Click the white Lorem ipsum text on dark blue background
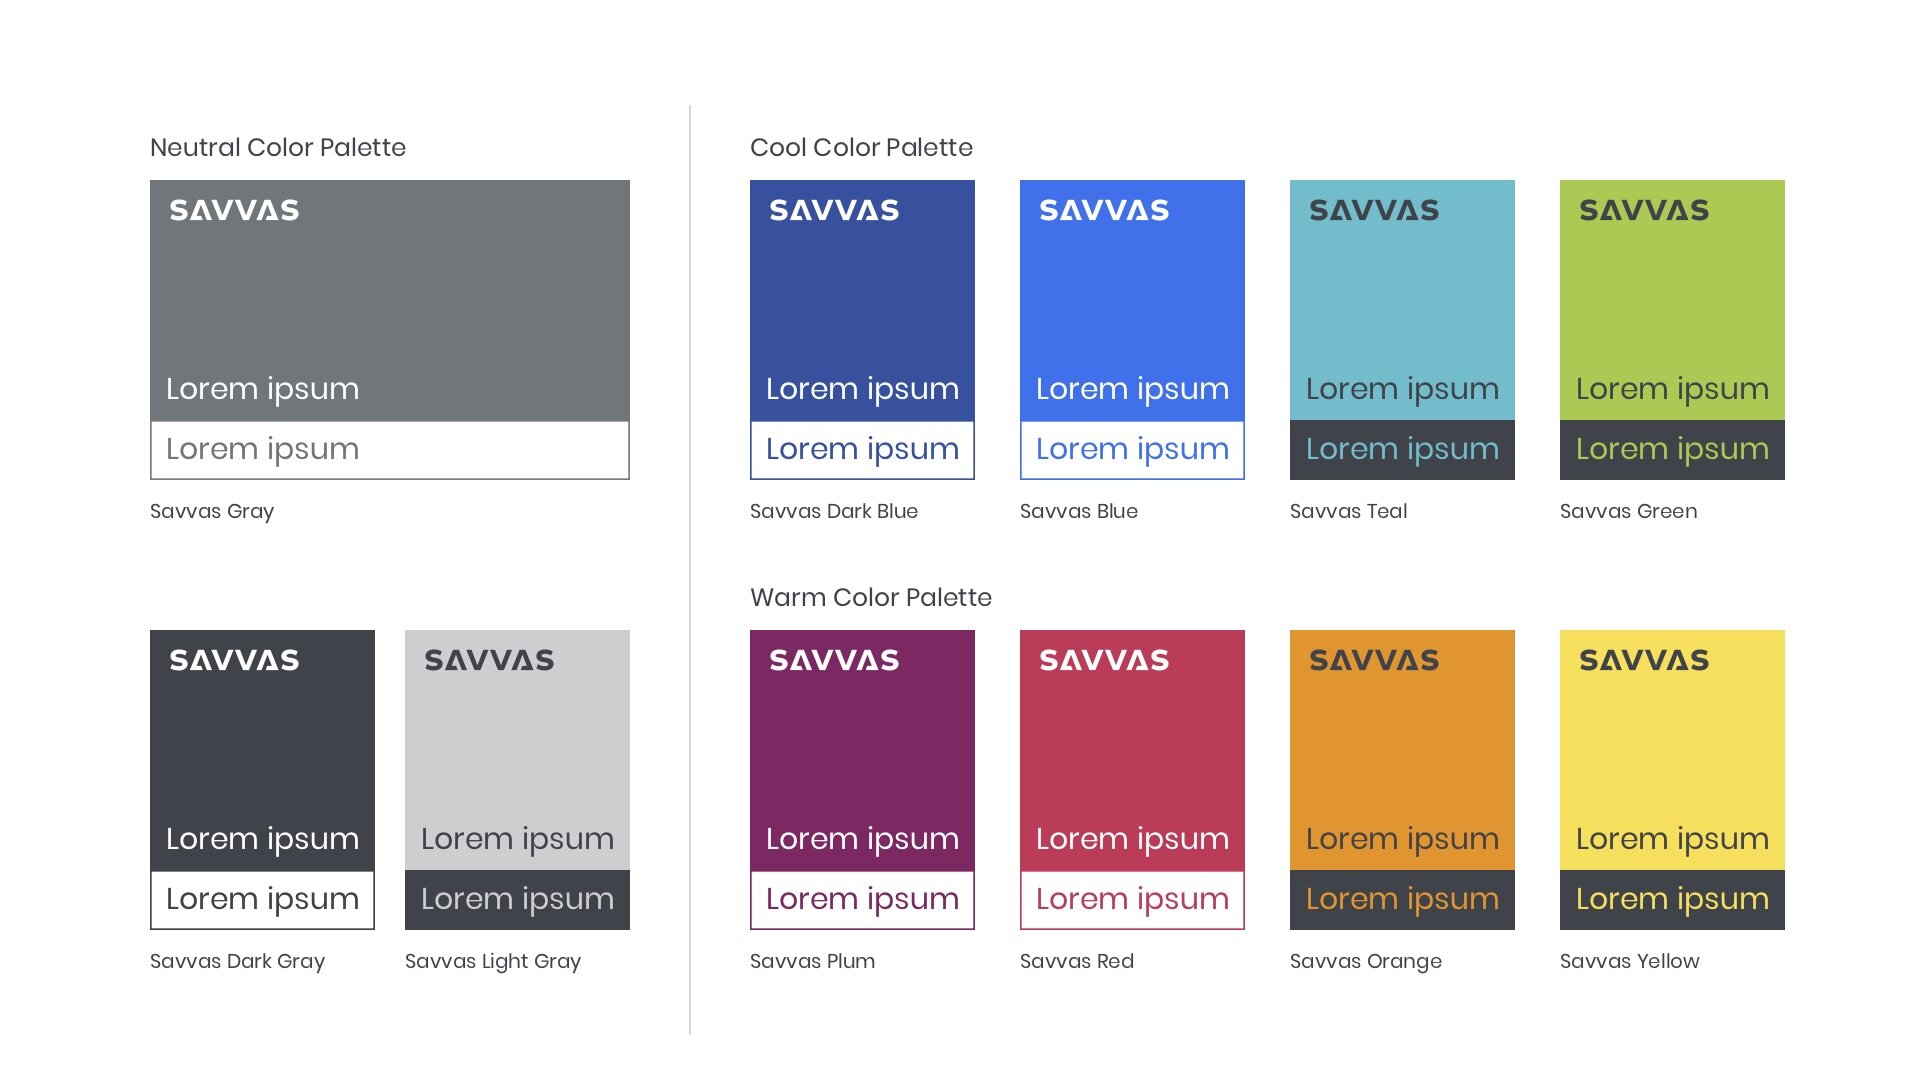 862,390
